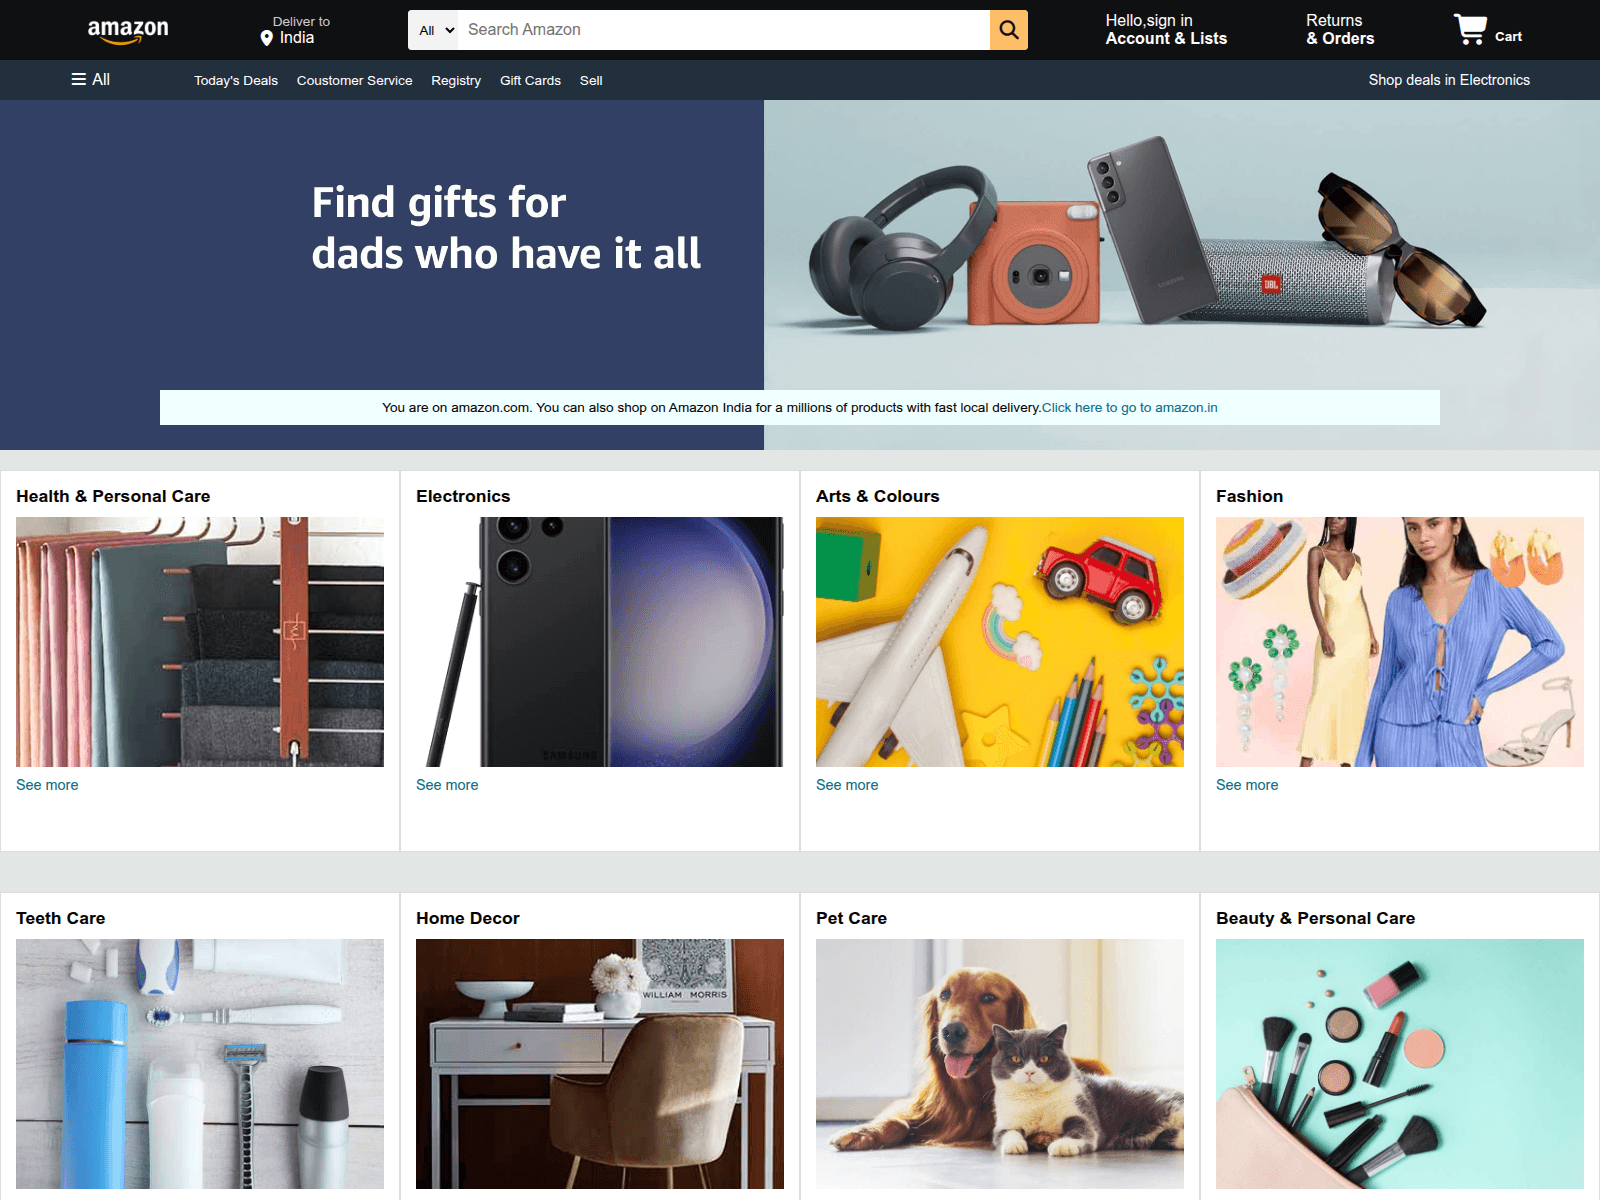Screen dimensions: 1600x1200
Task: Open Today's Deals
Action: [236, 81]
